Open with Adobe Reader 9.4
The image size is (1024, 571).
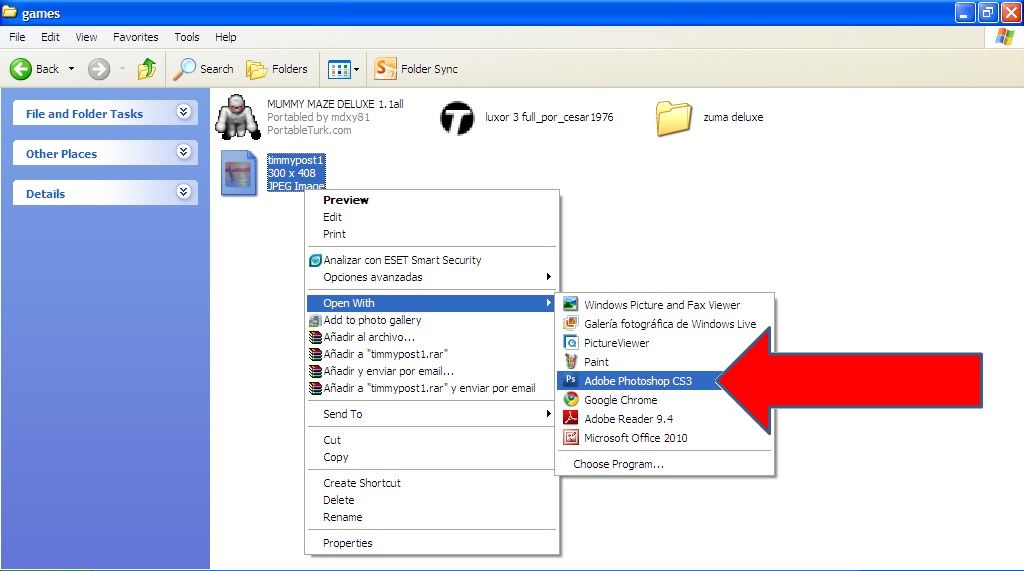(665, 419)
